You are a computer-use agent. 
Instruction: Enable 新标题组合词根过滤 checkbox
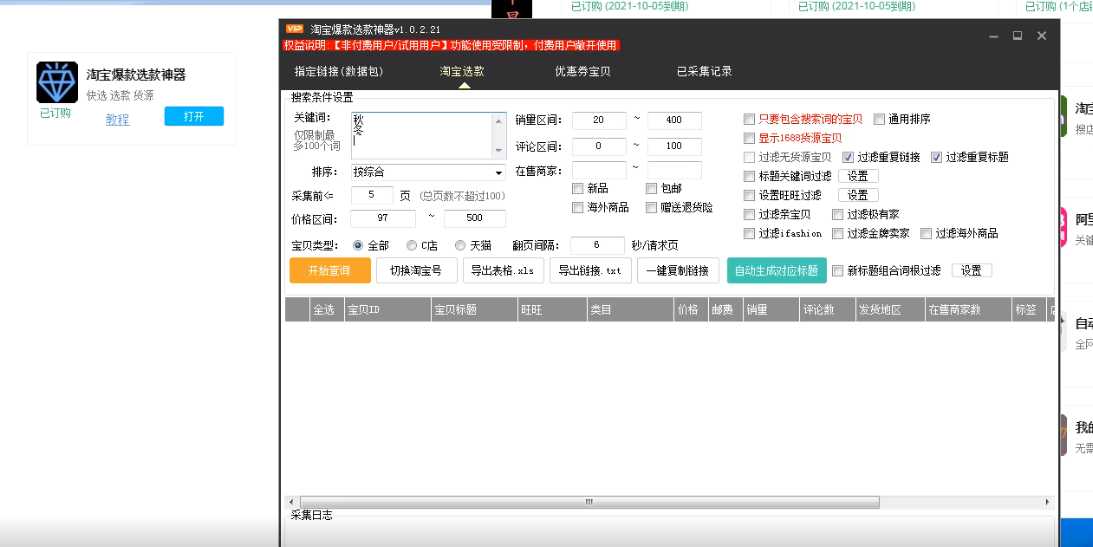pos(838,270)
